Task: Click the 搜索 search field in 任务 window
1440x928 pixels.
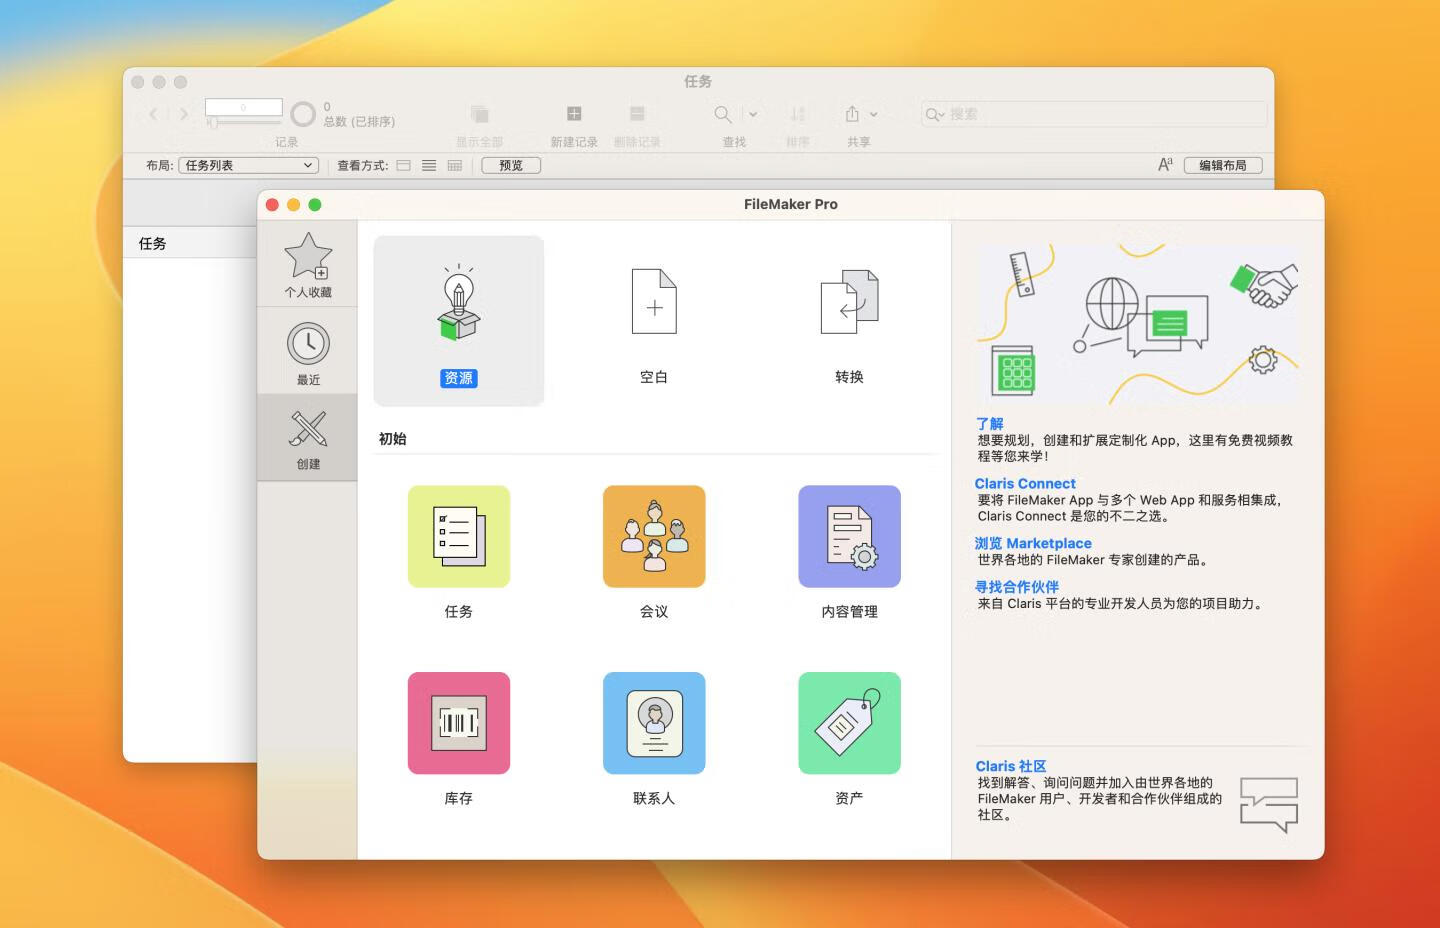Action: tap(1095, 114)
